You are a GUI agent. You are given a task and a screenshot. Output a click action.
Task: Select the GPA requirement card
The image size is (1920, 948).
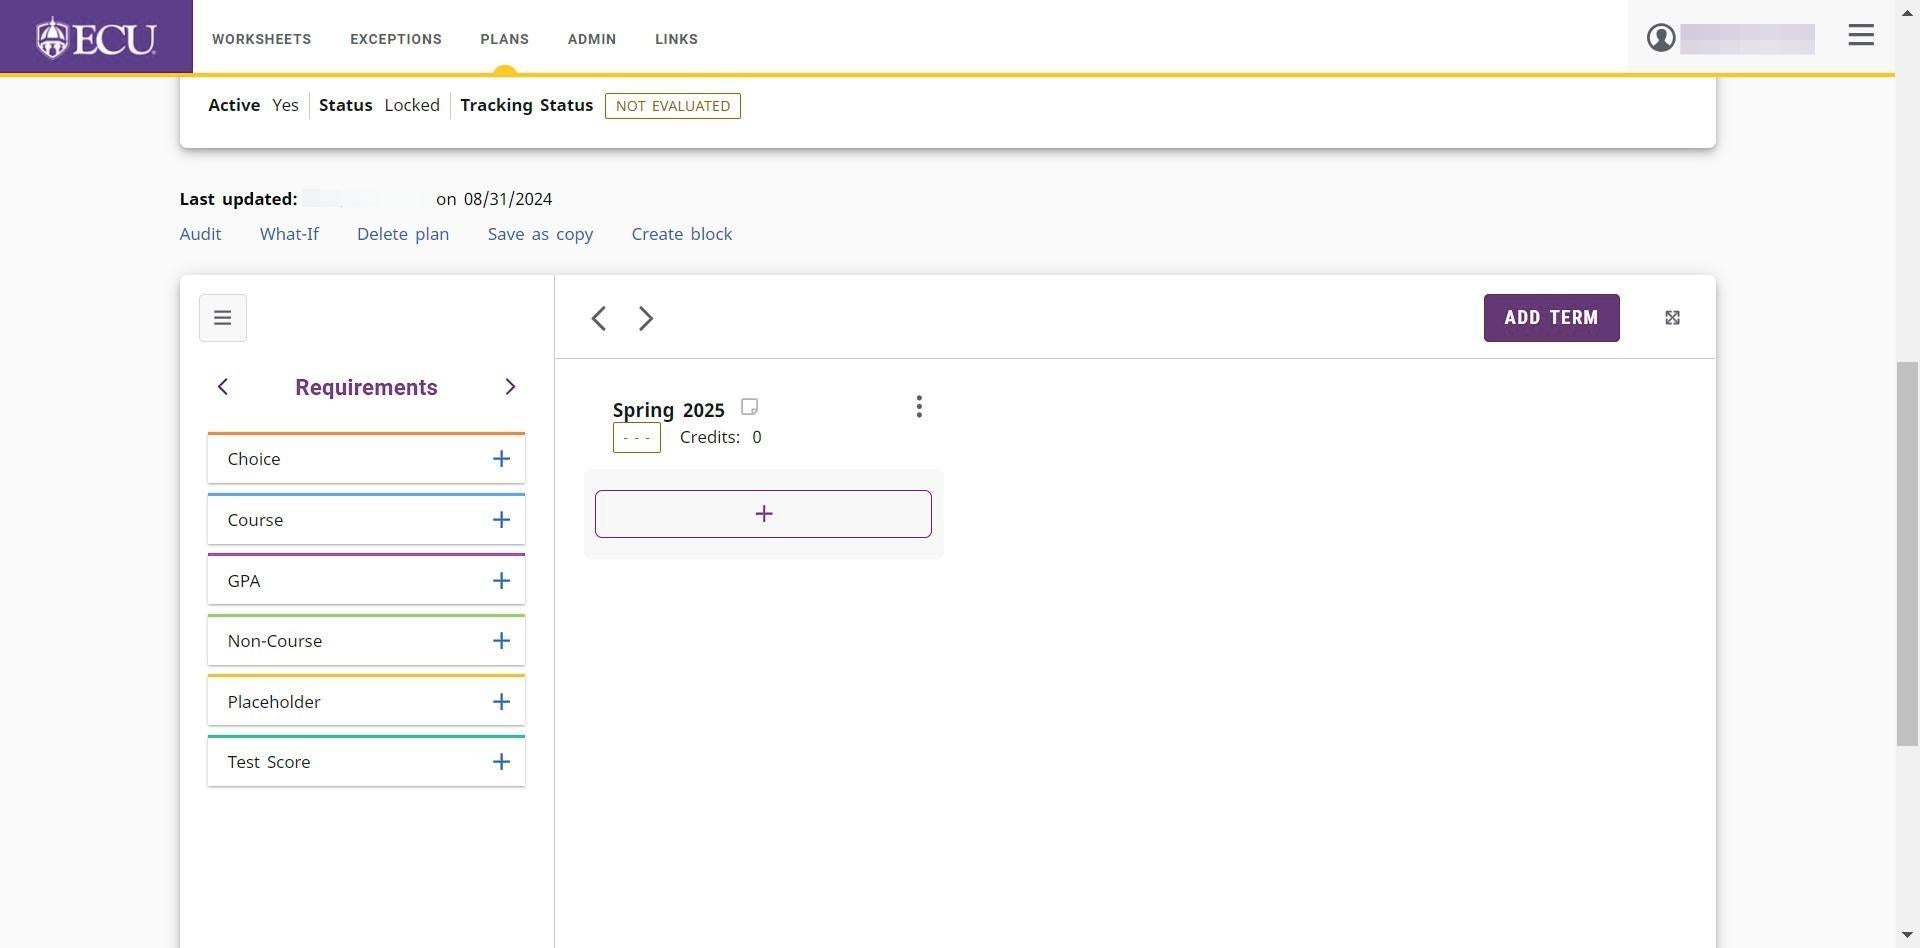(x=366, y=581)
